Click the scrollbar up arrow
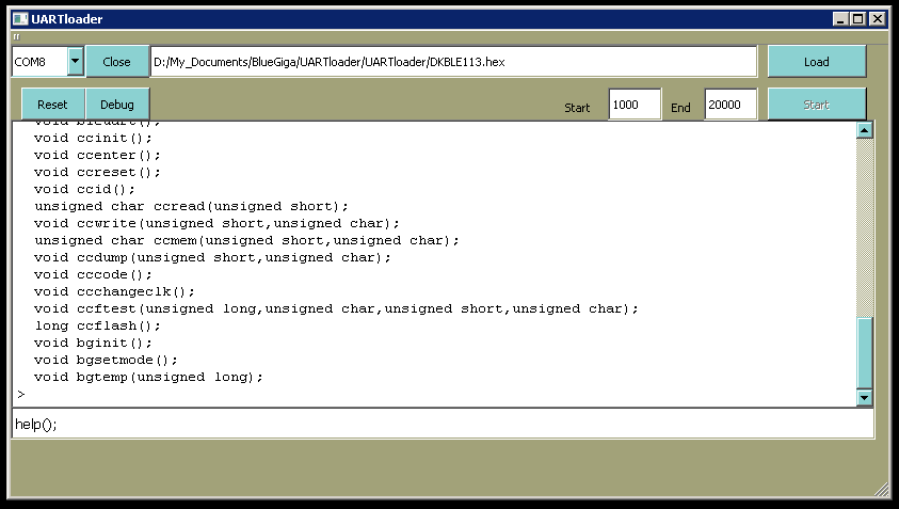Viewport: 899px width, 509px height. [x=864, y=130]
